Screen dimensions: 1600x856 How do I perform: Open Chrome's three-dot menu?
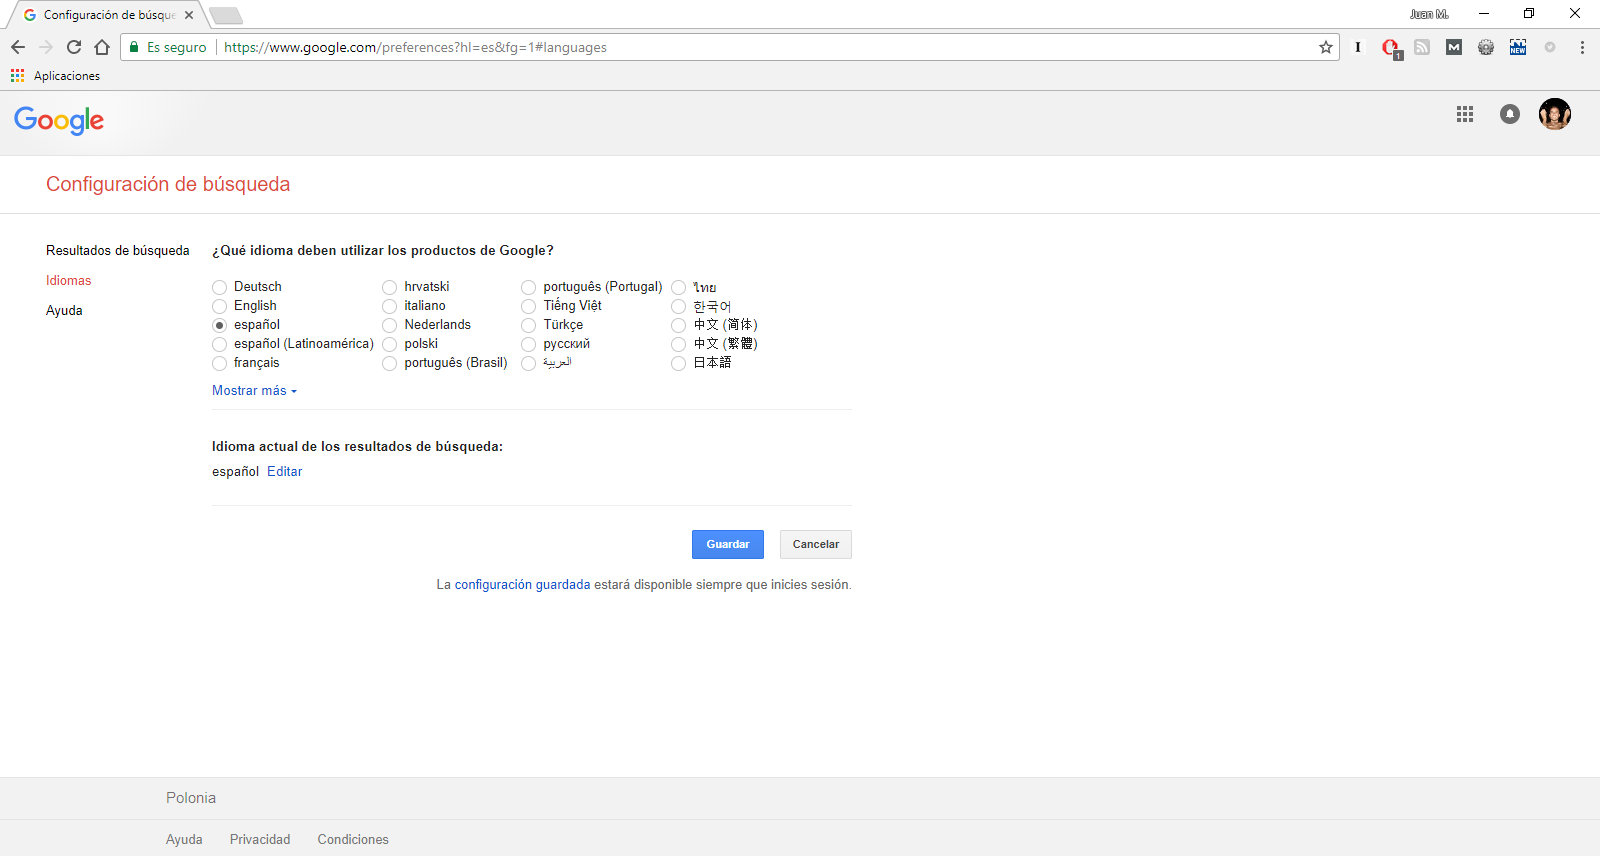1582,47
